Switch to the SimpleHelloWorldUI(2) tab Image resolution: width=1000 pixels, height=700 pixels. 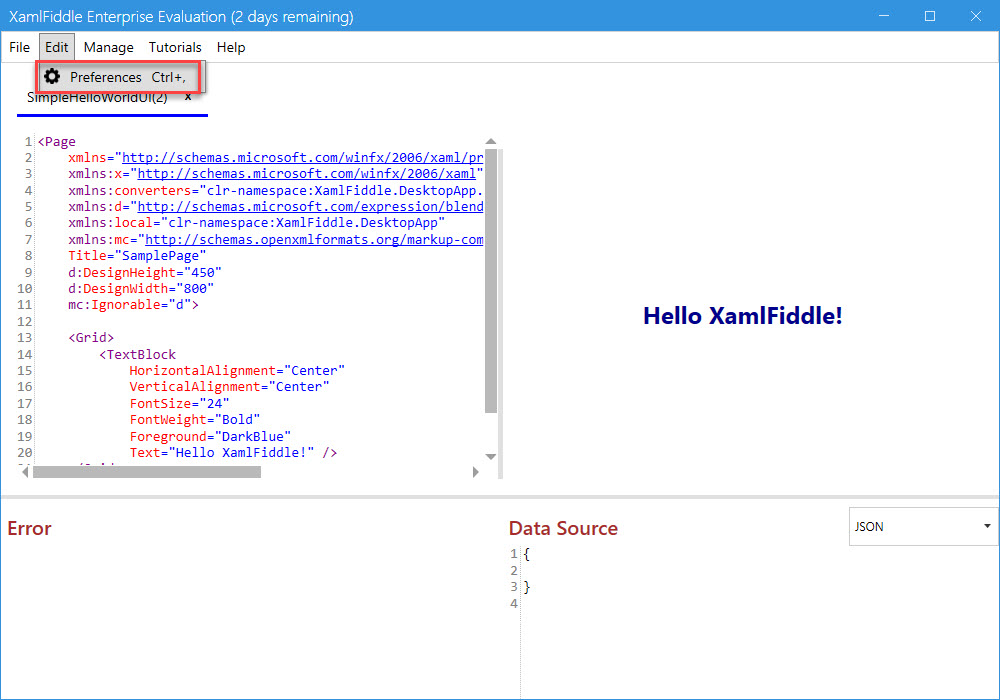click(x=98, y=98)
